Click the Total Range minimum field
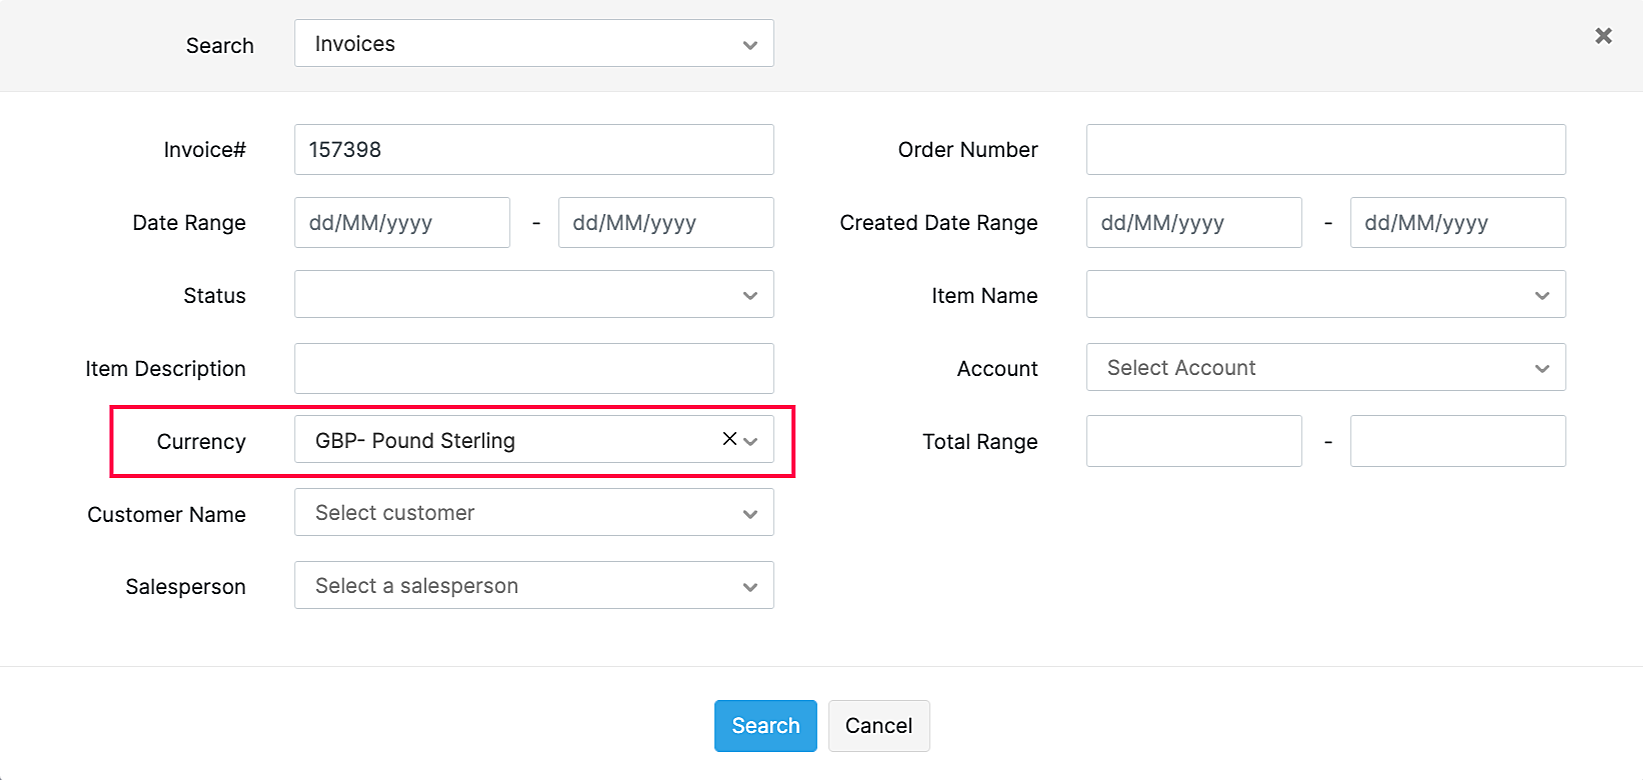The height and width of the screenshot is (780, 1643). click(x=1194, y=441)
